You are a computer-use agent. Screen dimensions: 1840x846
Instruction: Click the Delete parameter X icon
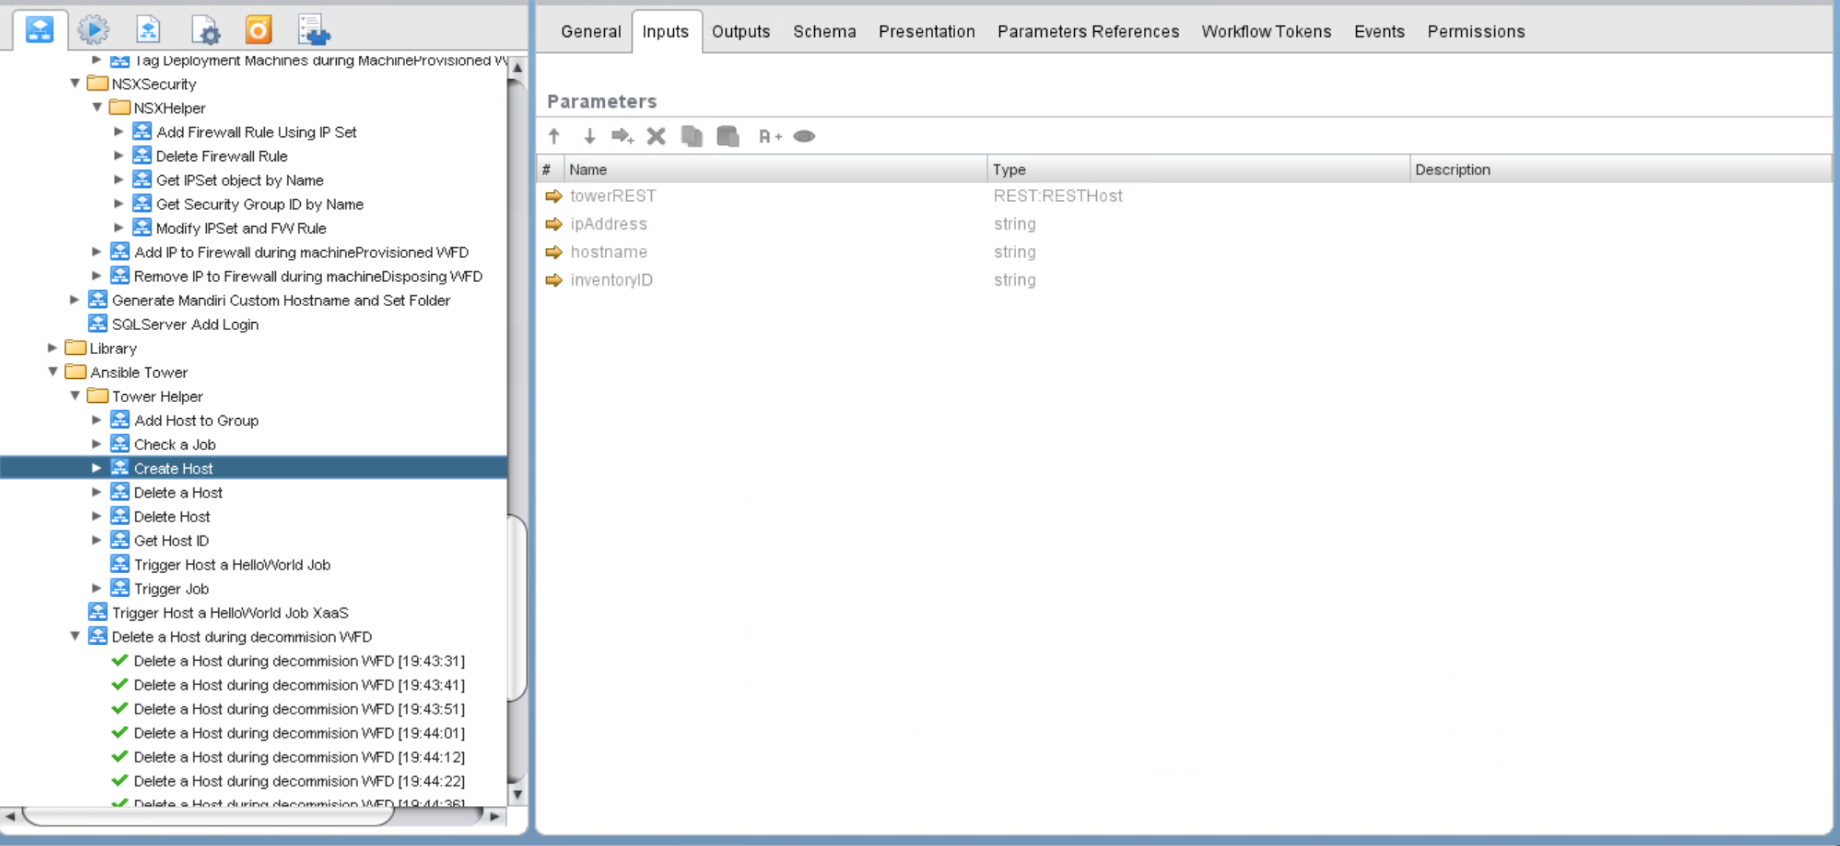pyautogui.click(x=656, y=136)
